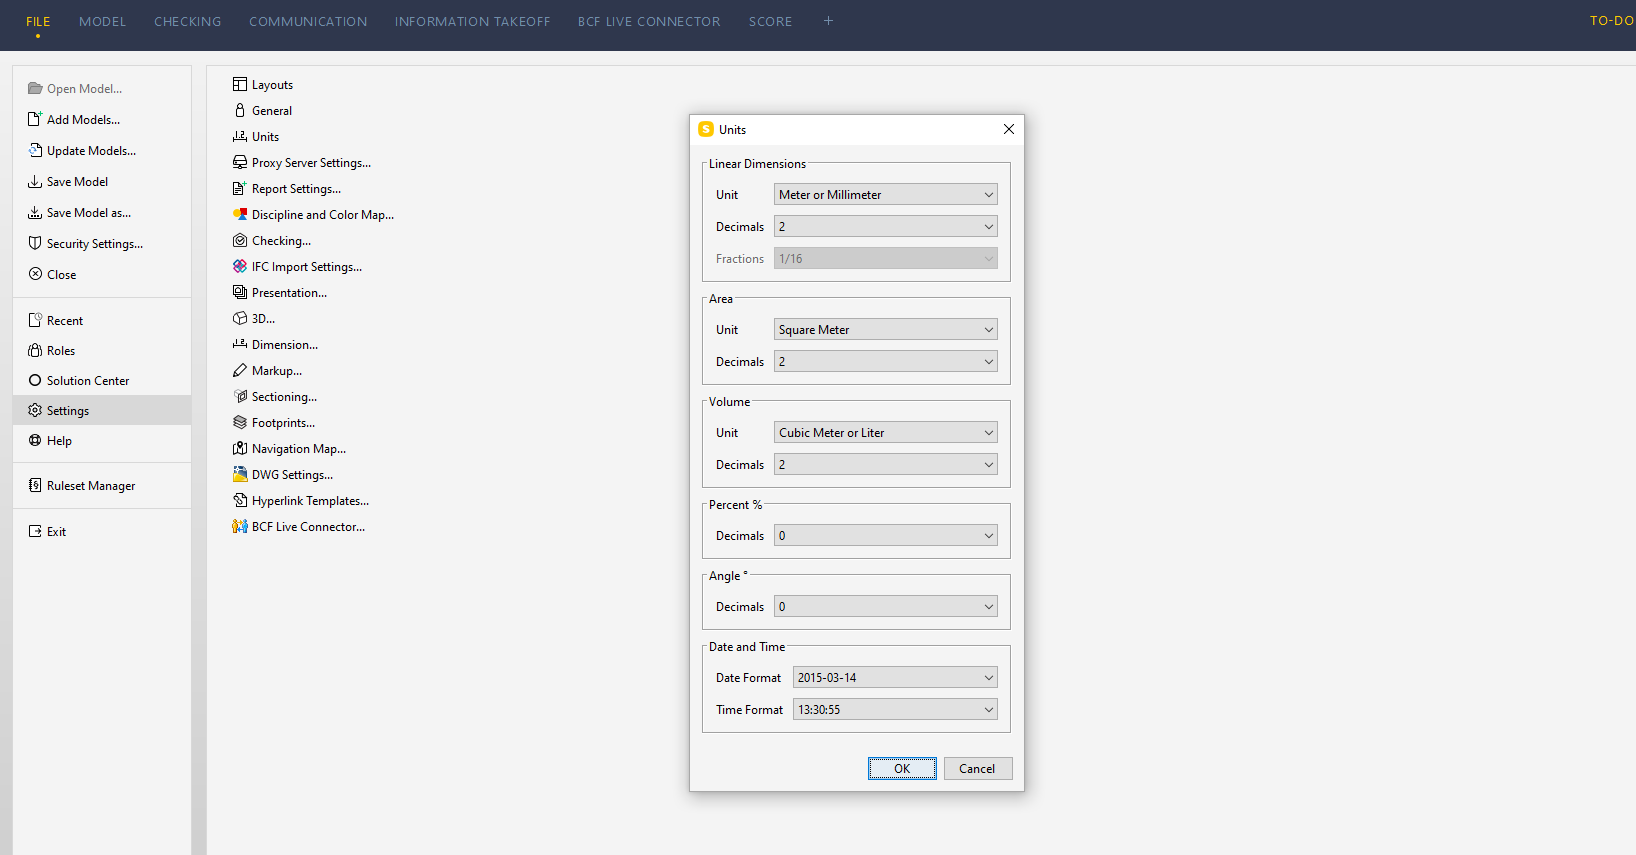The image size is (1636, 855).
Task: Click the Update Models icon
Action: 35,150
